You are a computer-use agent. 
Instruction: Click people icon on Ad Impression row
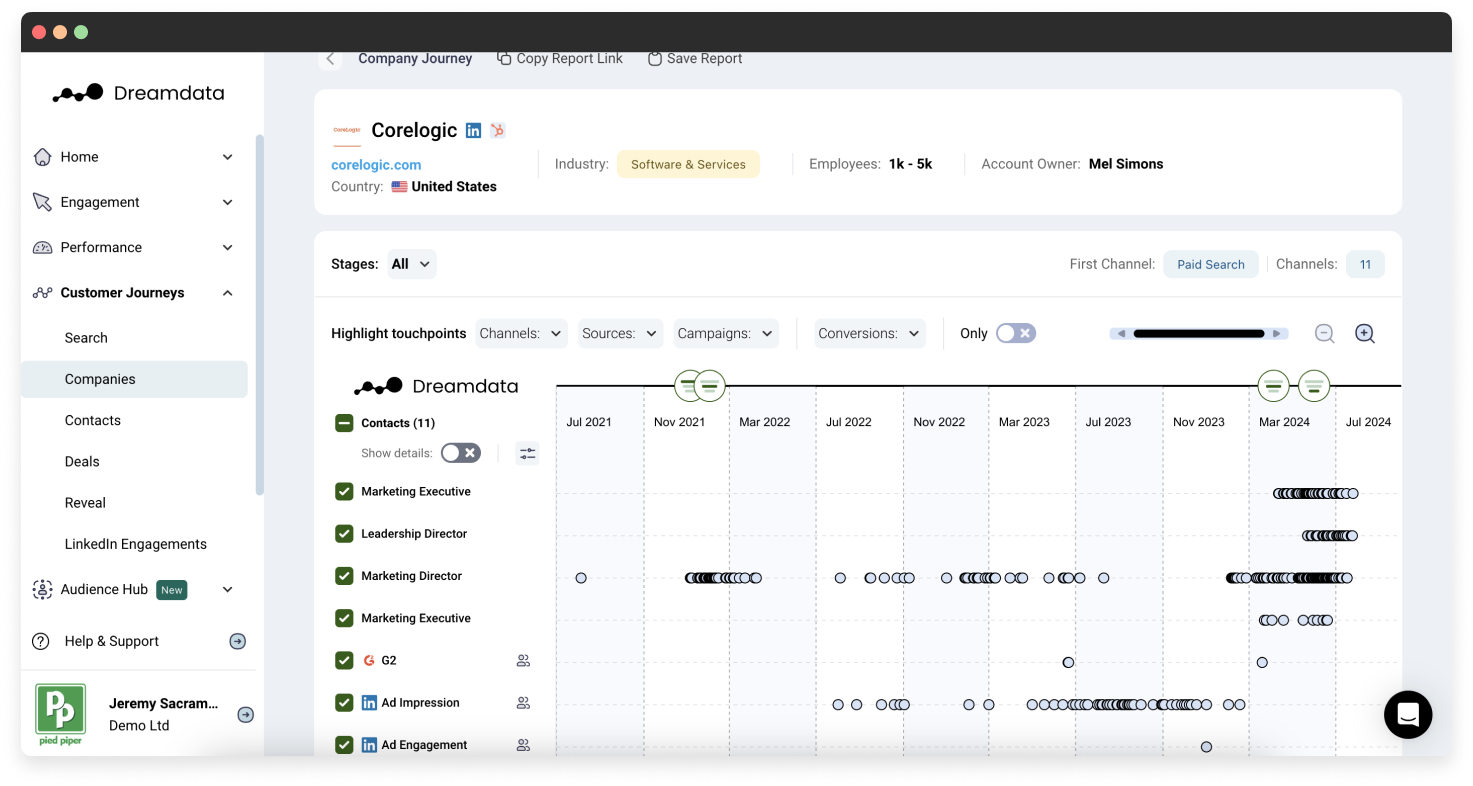(523, 703)
